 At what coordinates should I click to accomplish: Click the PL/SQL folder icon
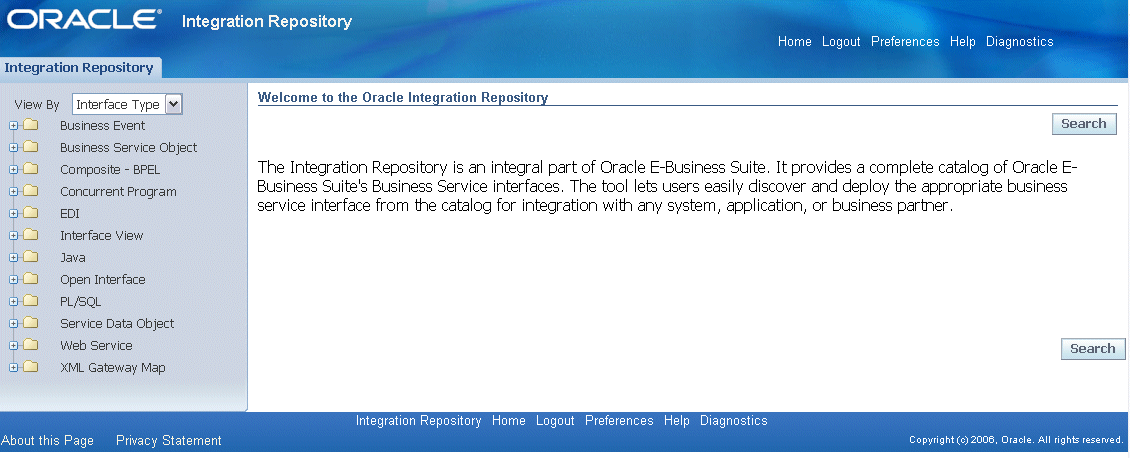(x=30, y=301)
